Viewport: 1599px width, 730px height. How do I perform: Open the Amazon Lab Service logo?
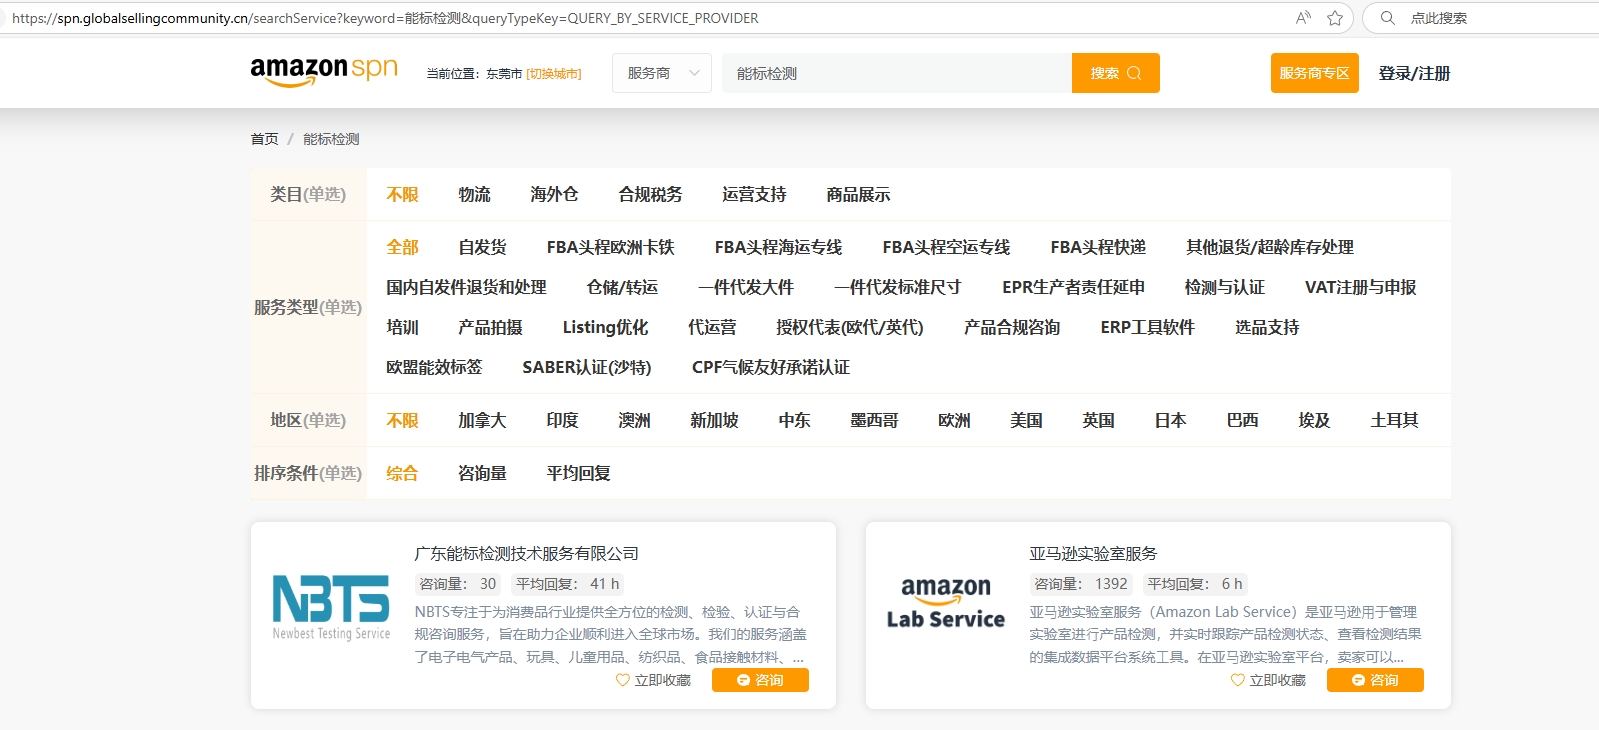(x=945, y=604)
